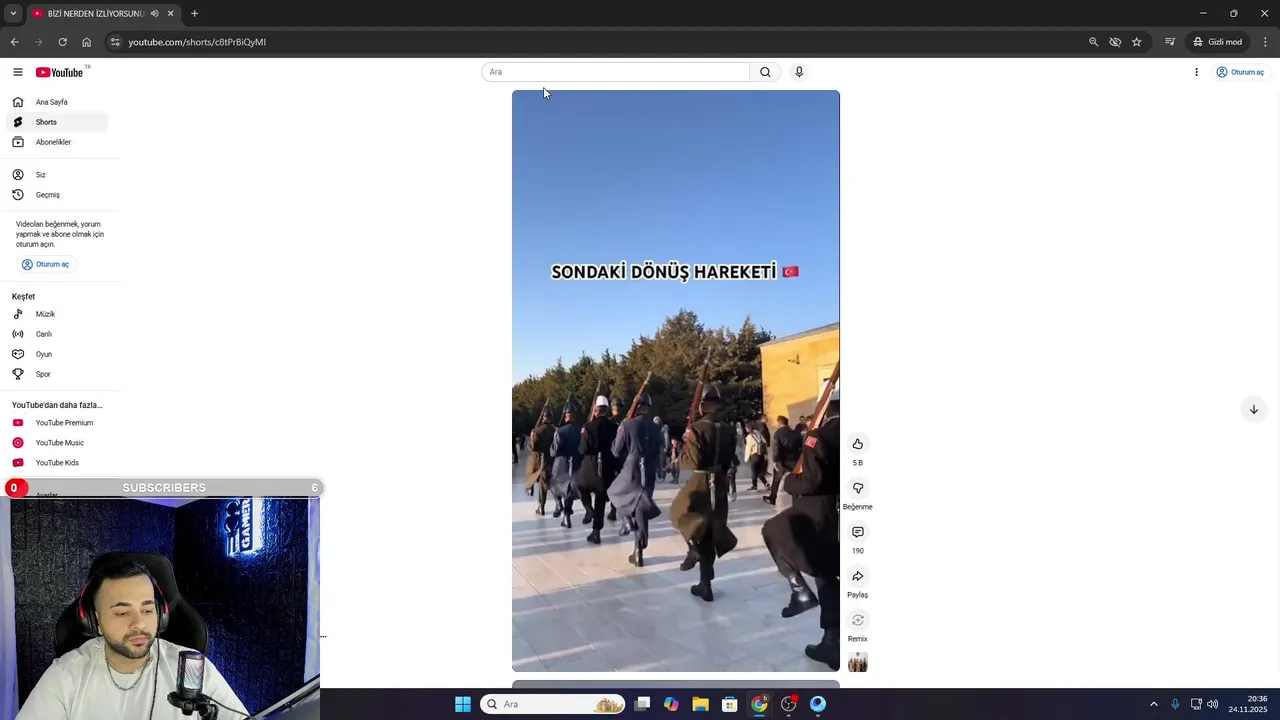Screen dimensions: 1280x720
Task: Open the Short's sound thumbnail
Action: 858,663
